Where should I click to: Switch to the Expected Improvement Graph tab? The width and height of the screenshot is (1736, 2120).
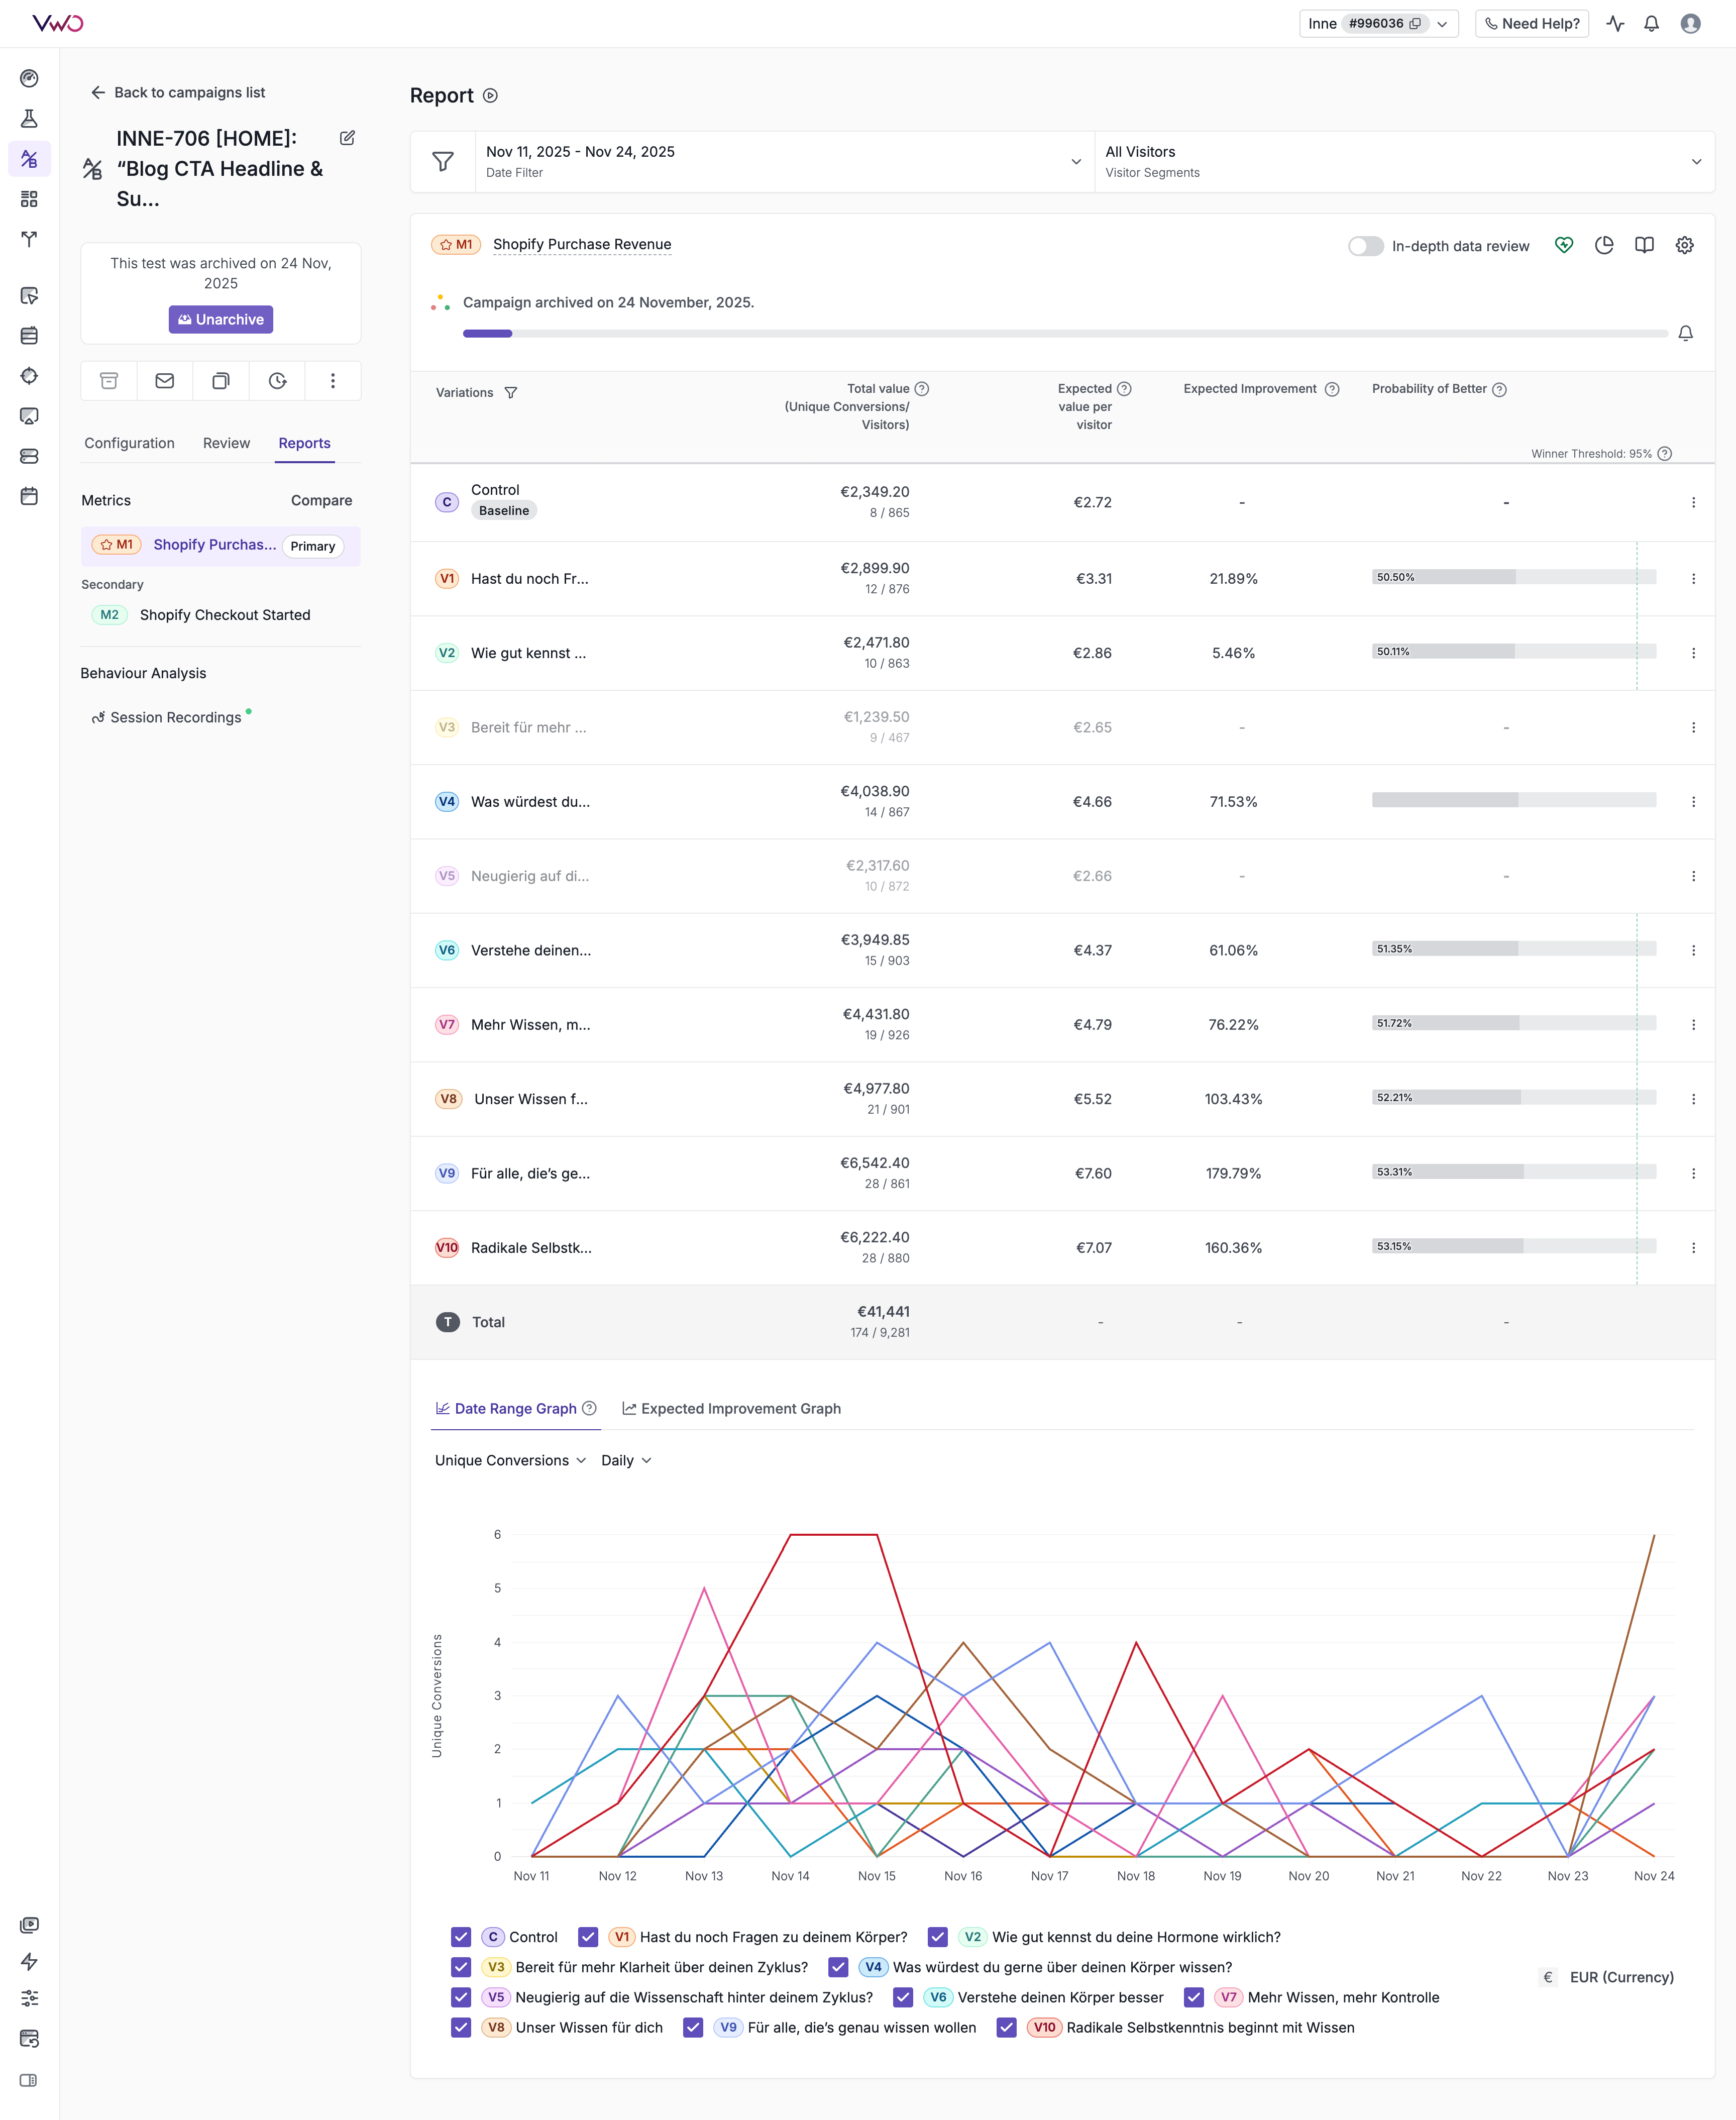pyautogui.click(x=731, y=1408)
